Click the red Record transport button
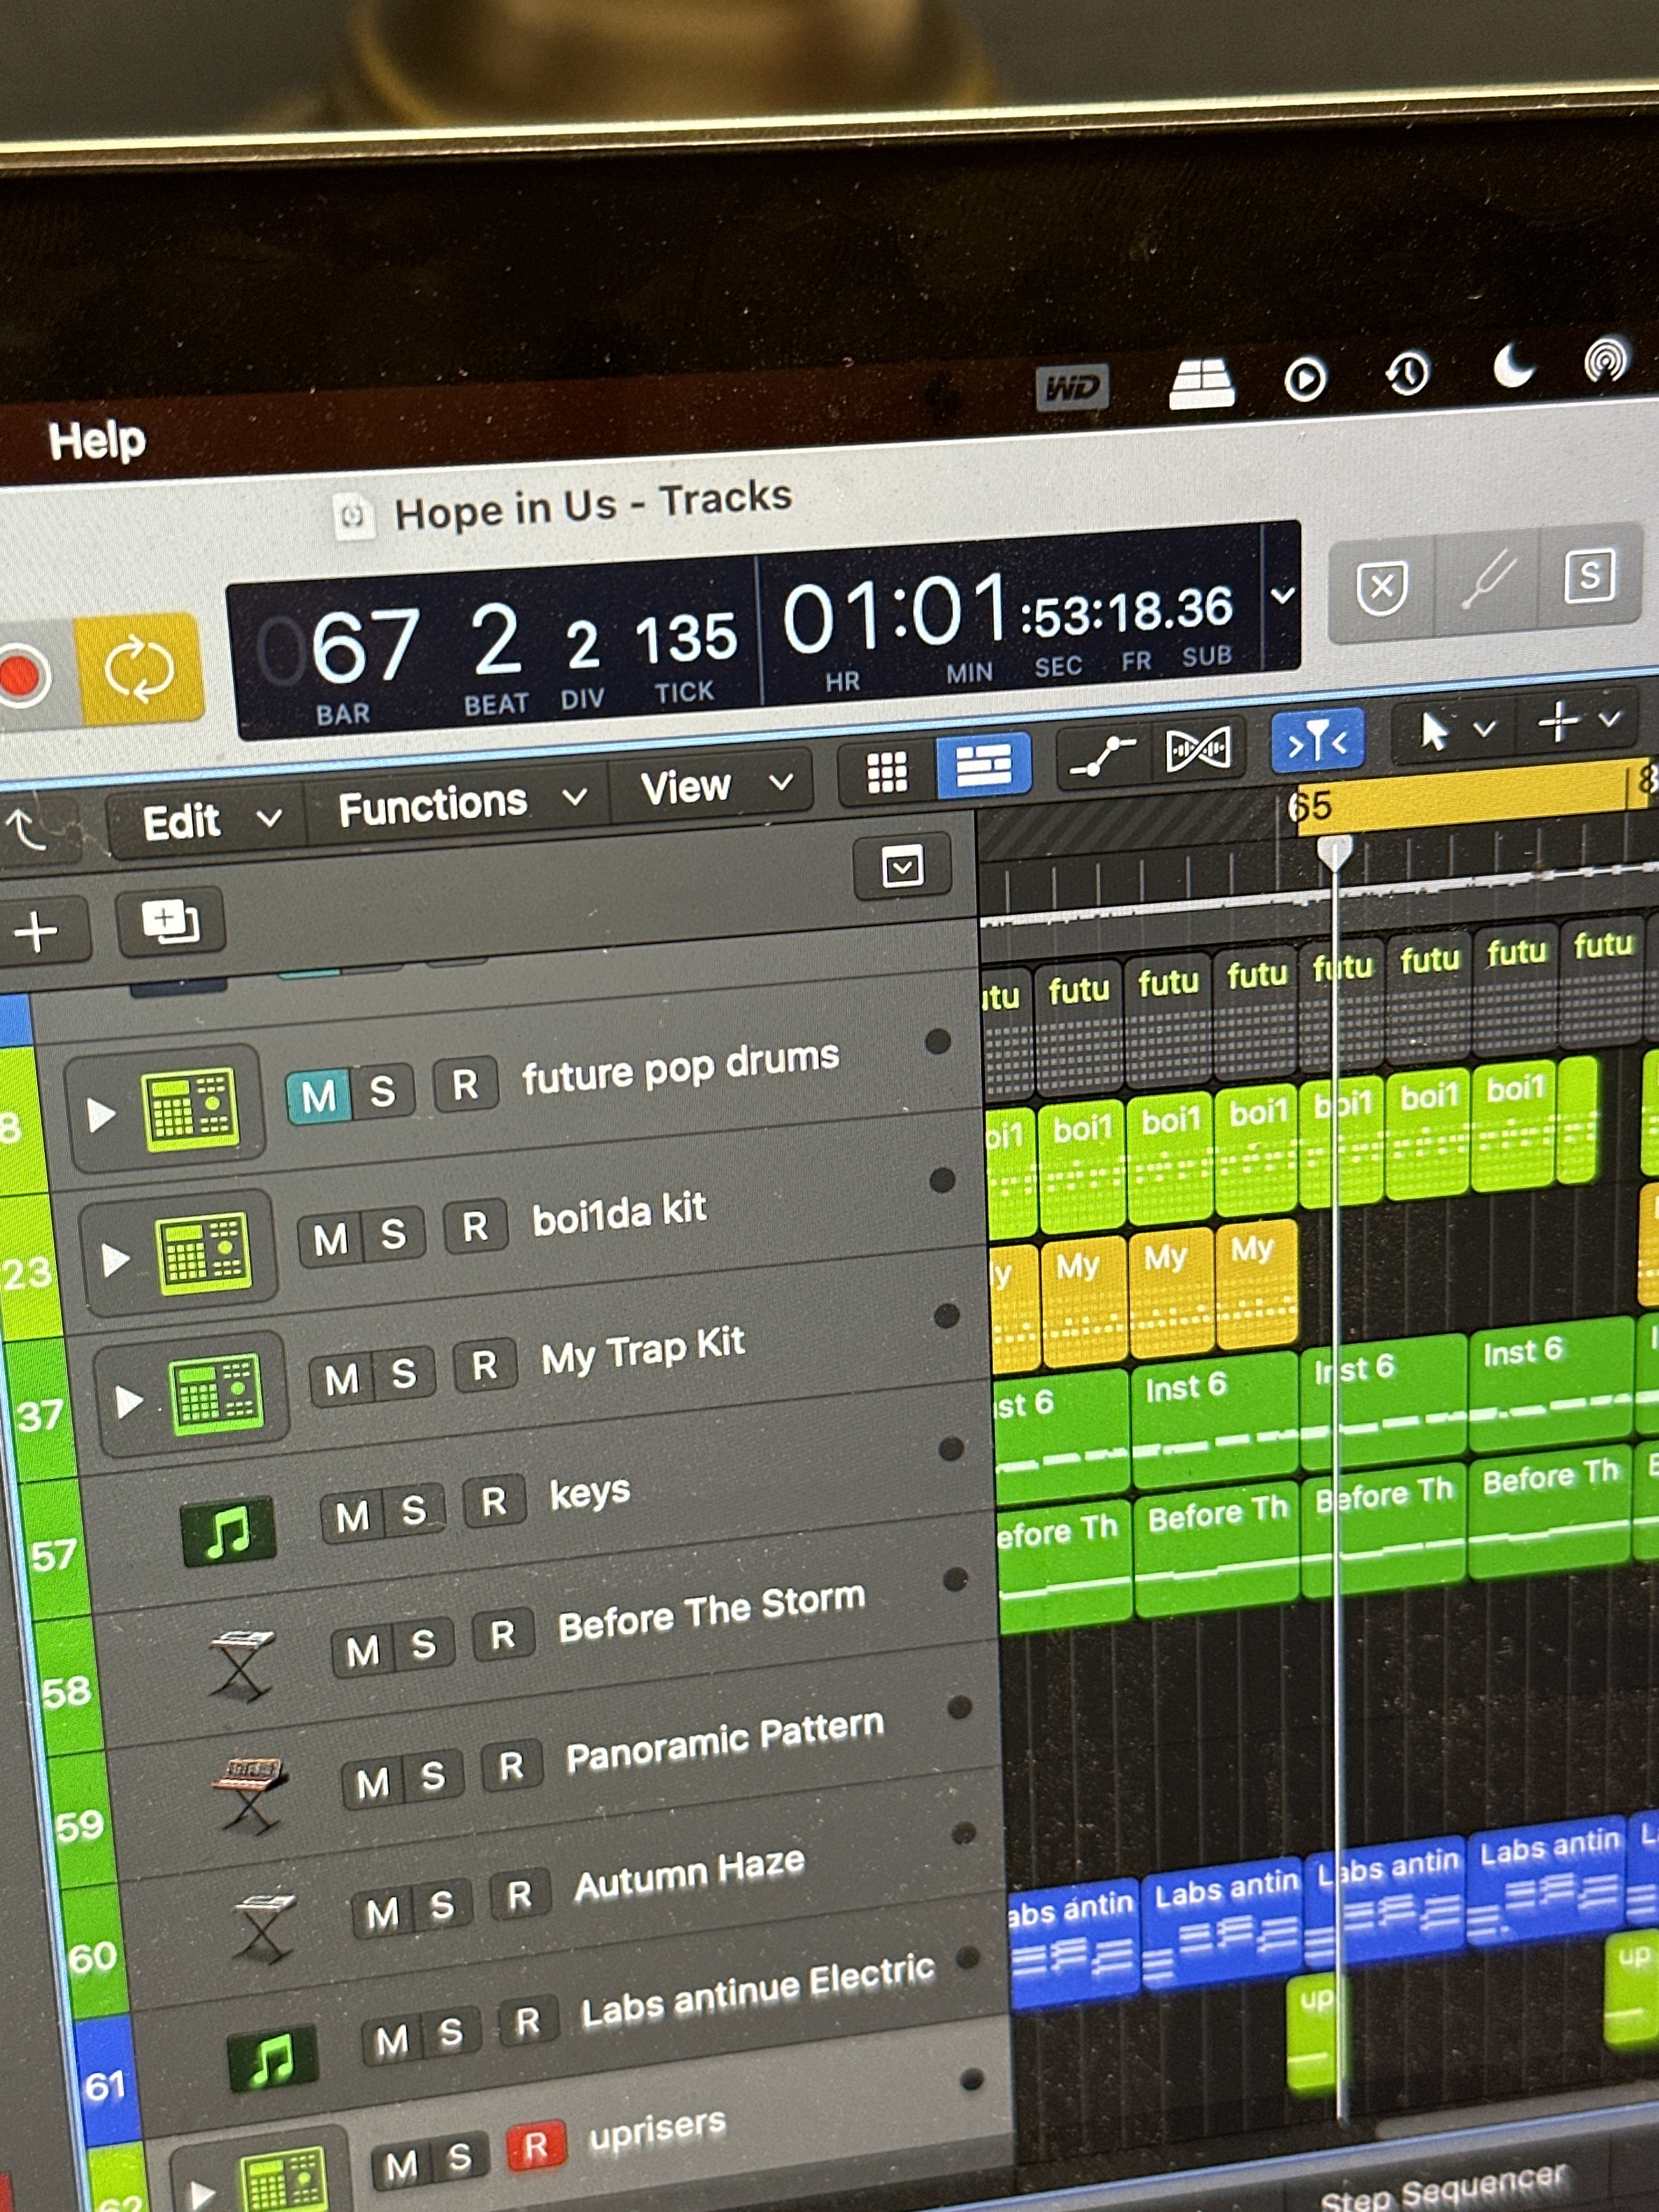The height and width of the screenshot is (2212, 1659). coord(22,675)
